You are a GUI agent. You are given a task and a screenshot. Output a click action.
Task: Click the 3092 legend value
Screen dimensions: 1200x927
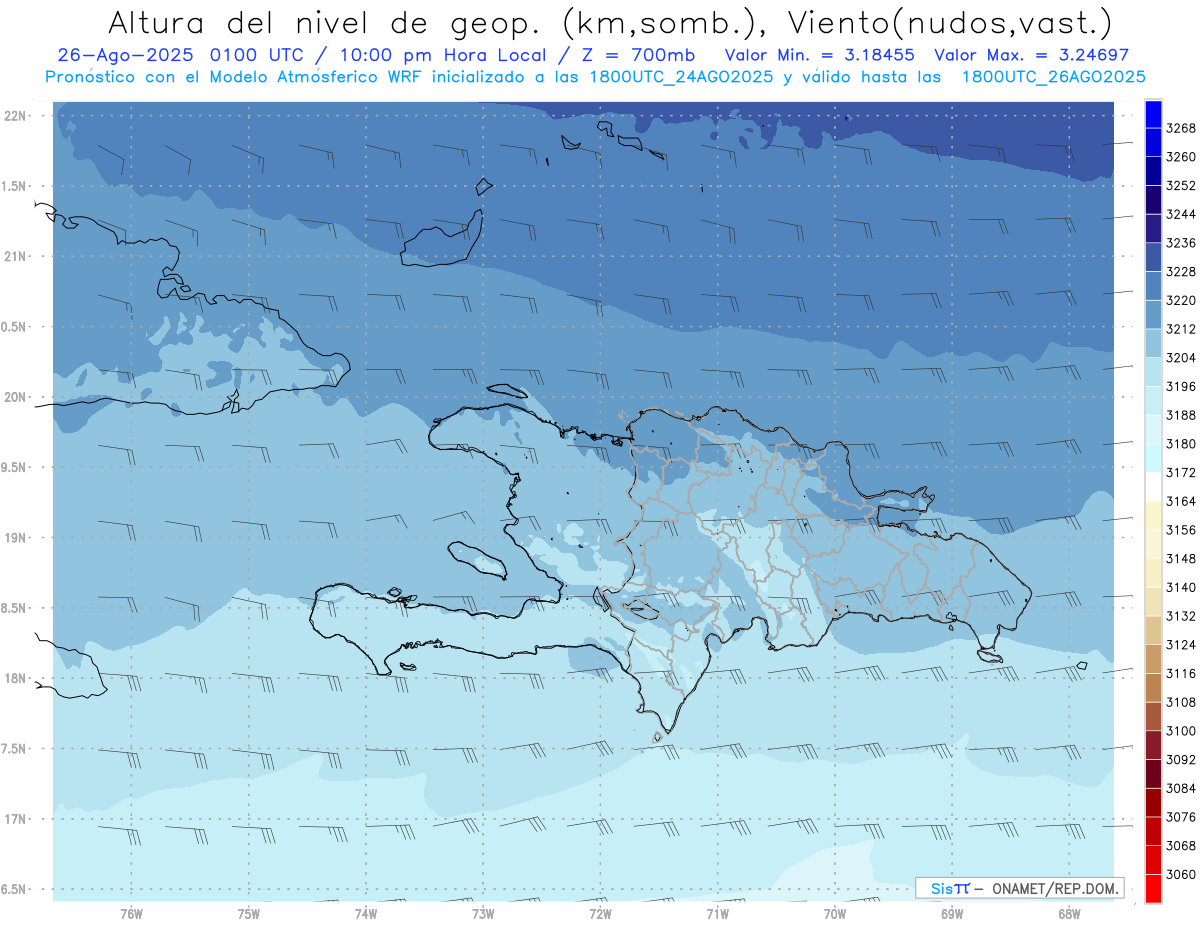point(1181,760)
